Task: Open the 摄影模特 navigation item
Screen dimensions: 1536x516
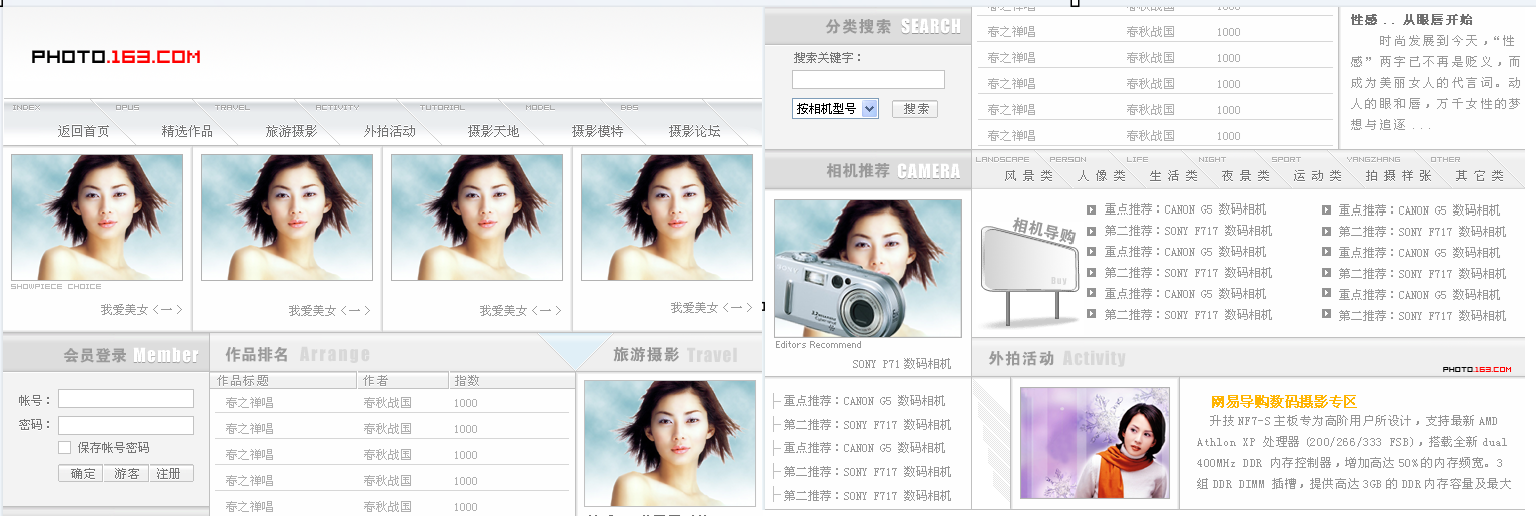Action: pyautogui.click(x=597, y=131)
